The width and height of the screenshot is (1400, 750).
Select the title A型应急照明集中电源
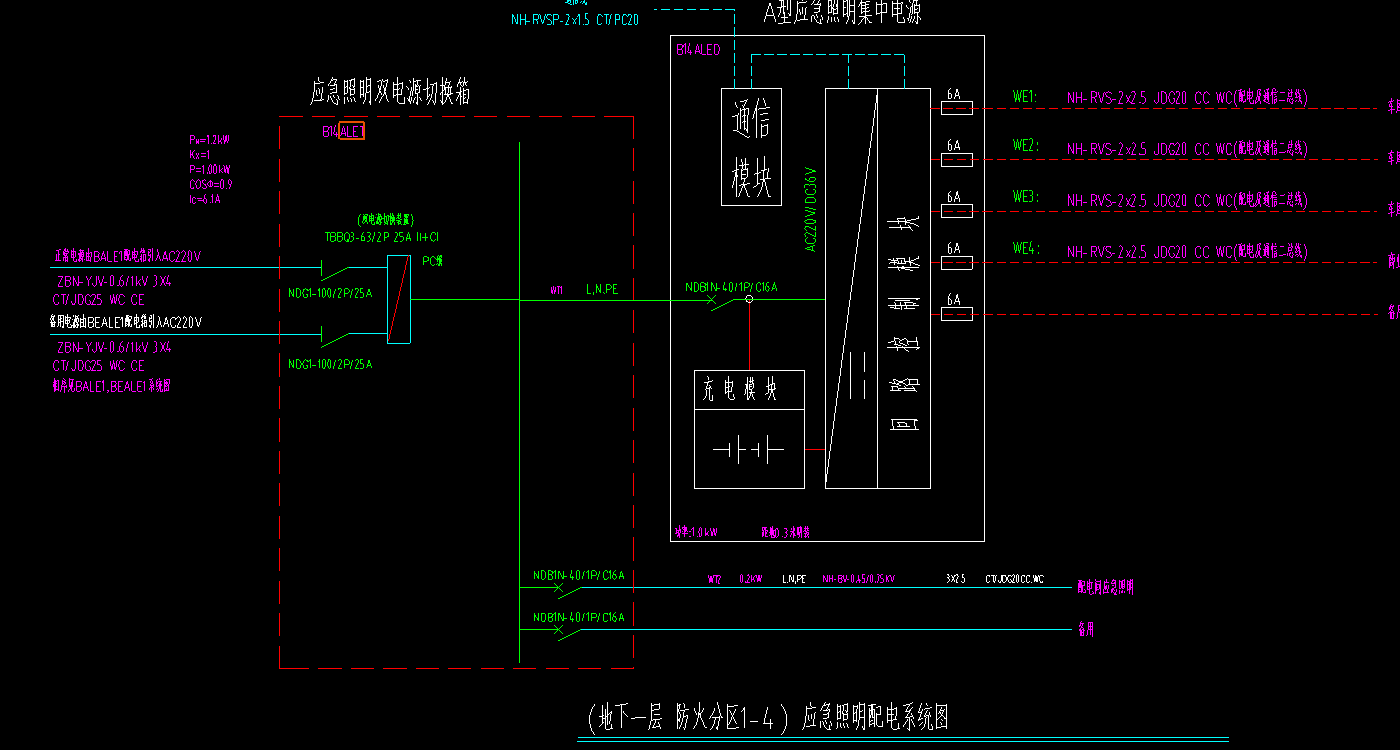point(842,13)
